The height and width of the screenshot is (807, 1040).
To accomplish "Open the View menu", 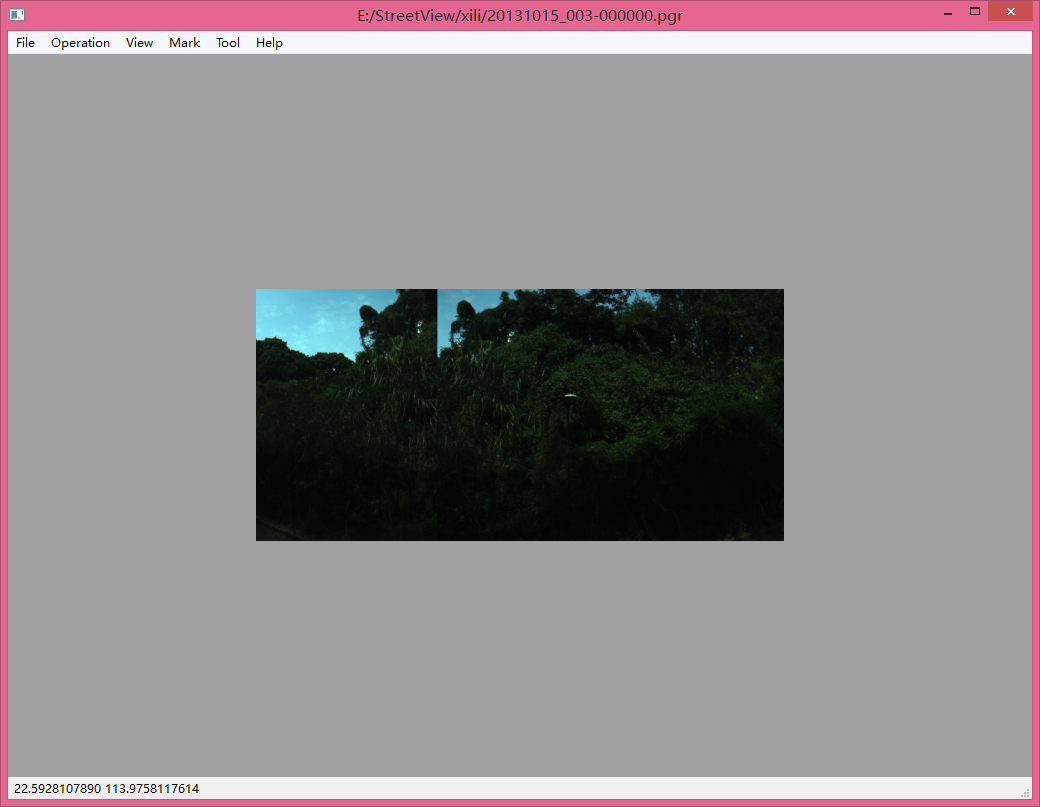I will point(139,42).
